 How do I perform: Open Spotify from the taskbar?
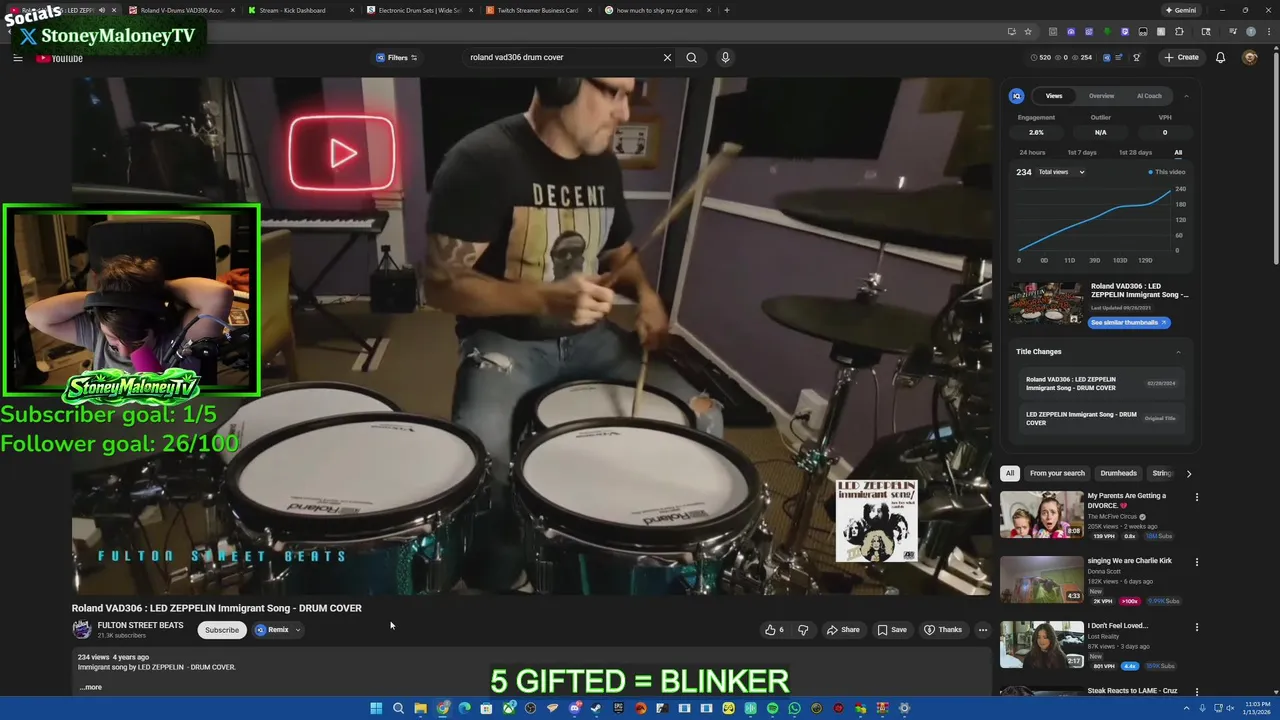pyautogui.click(x=772, y=708)
